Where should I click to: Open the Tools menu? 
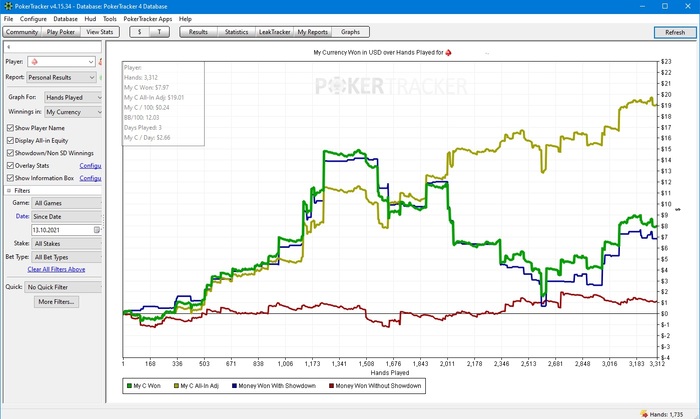click(x=109, y=19)
